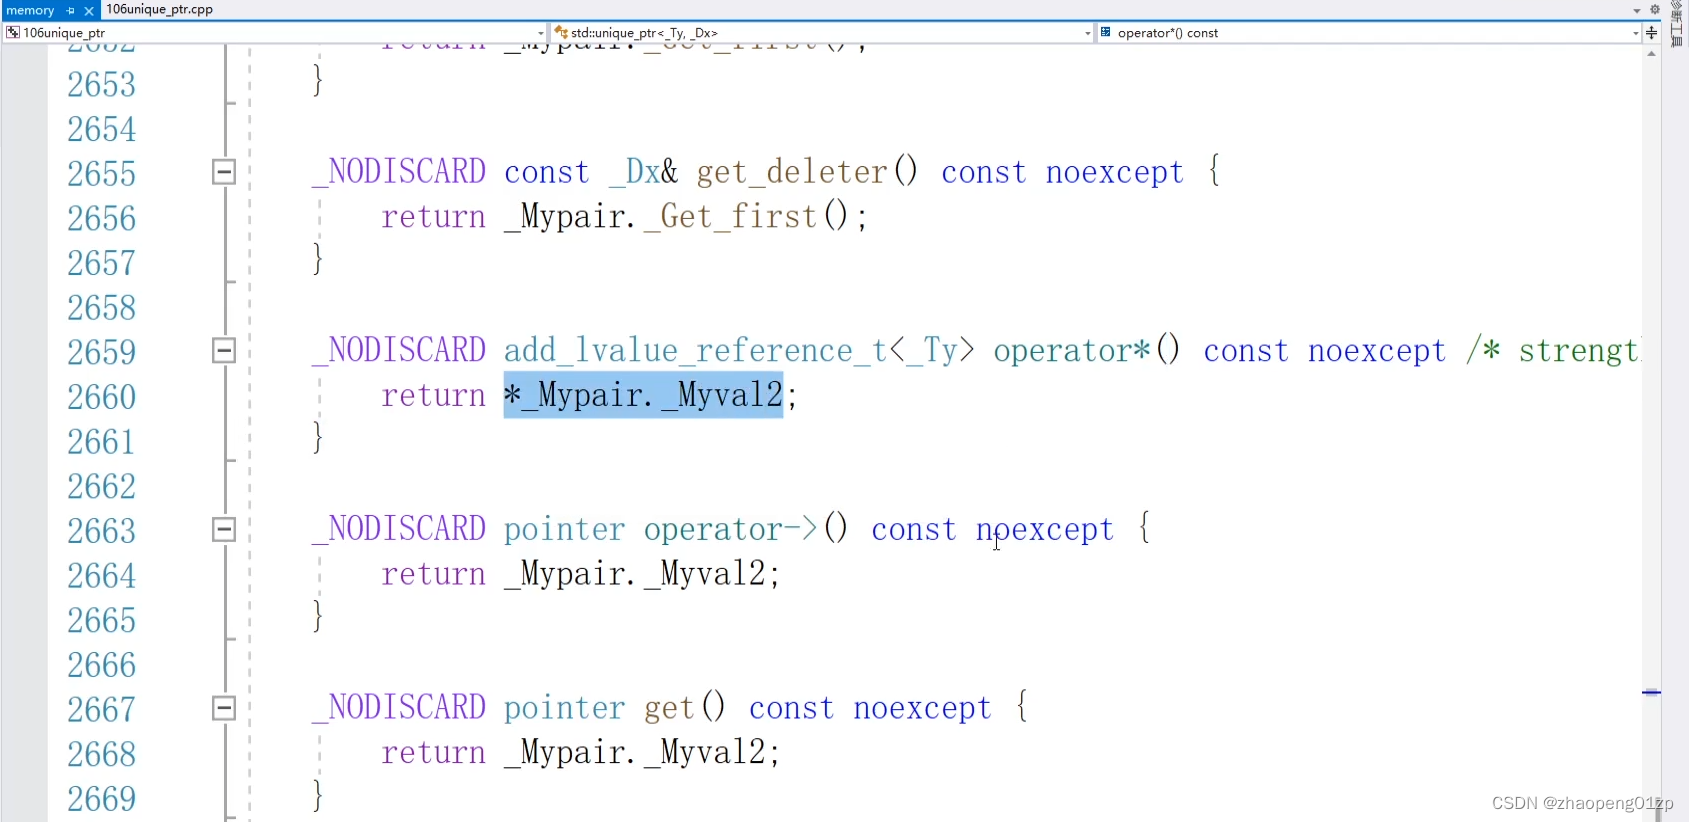Click add_lvalue_reference_t on line 2659
This screenshot has height=822, width=1689.
pyautogui.click(x=695, y=351)
